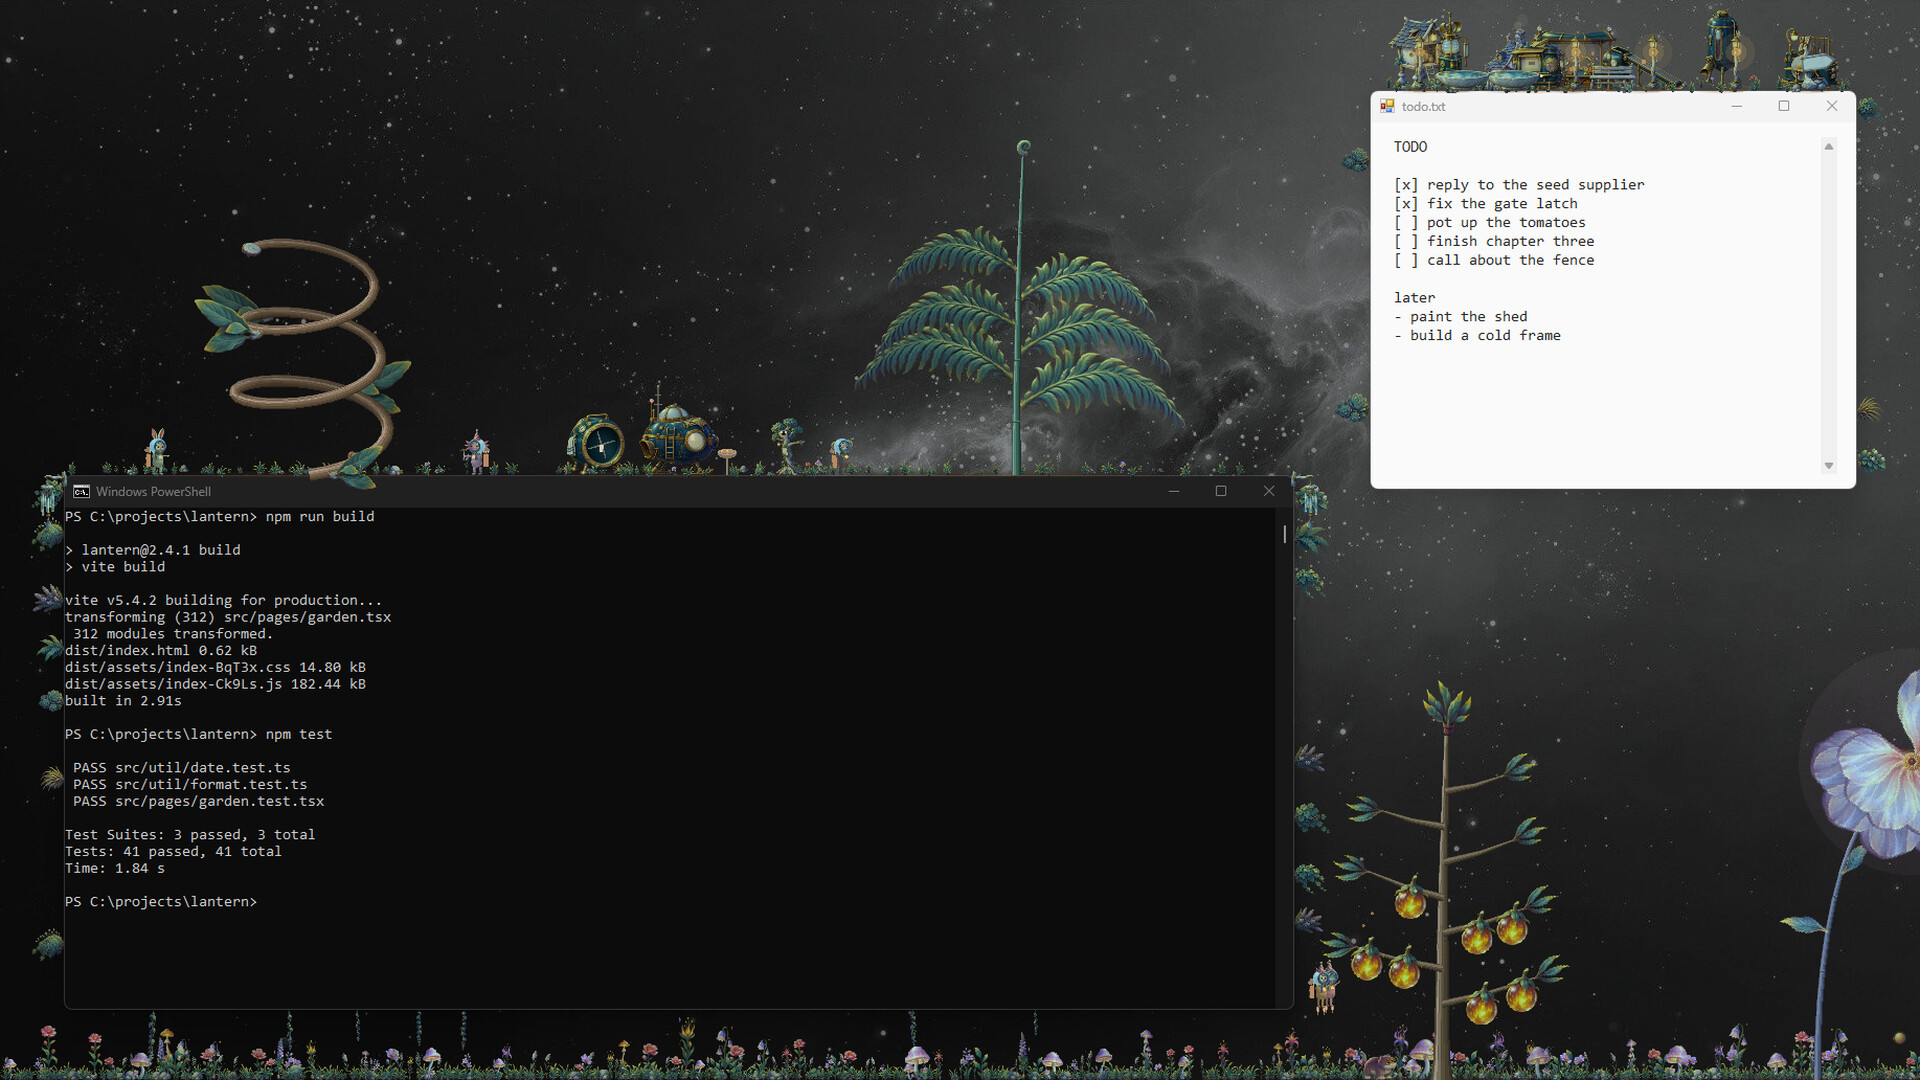The height and width of the screenshot is (1080, 1920).
Task: Click the todo.txt window app icon
Action: (1387, 106)
